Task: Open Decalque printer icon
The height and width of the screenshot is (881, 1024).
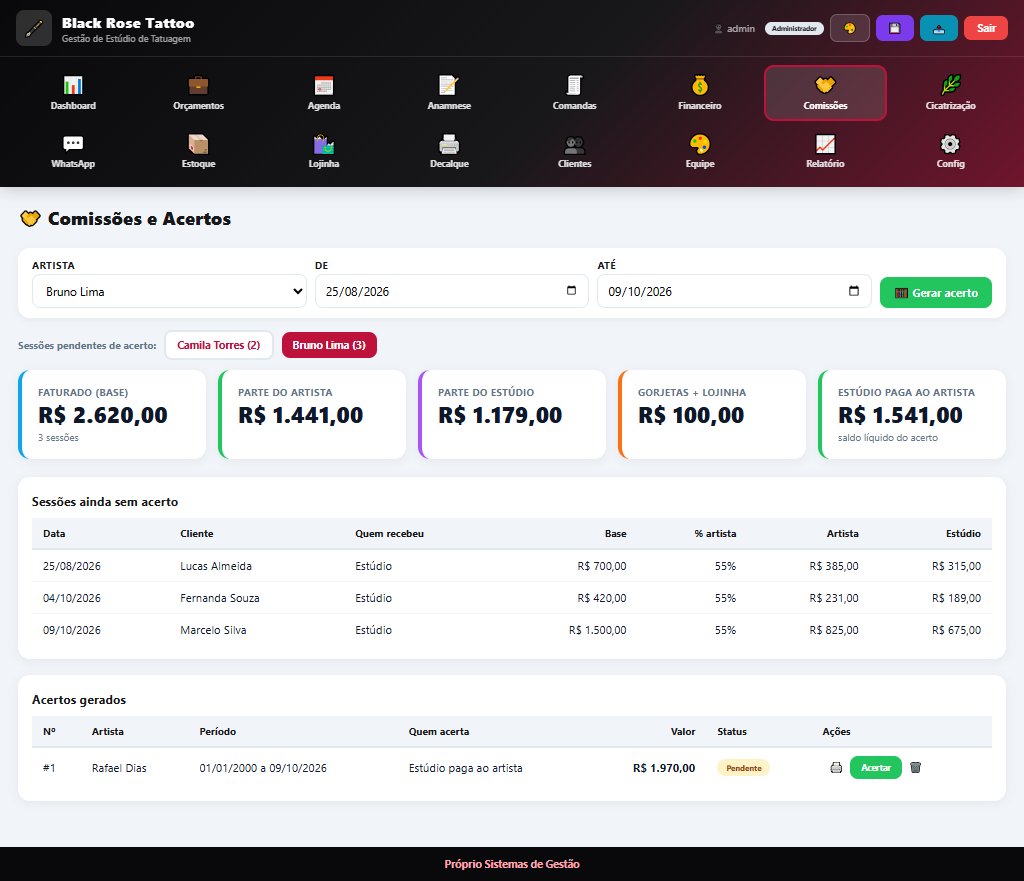Action: pos(449,144)
